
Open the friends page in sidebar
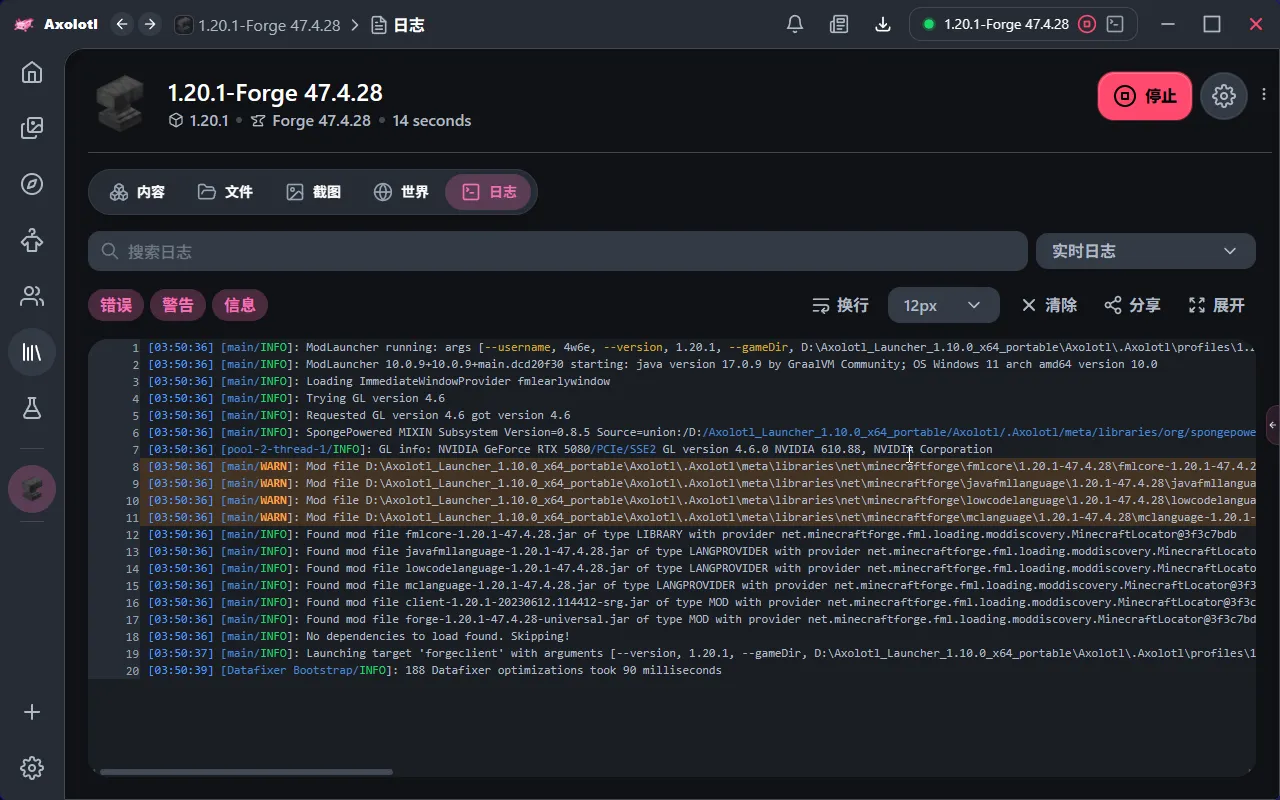point(32,296)
